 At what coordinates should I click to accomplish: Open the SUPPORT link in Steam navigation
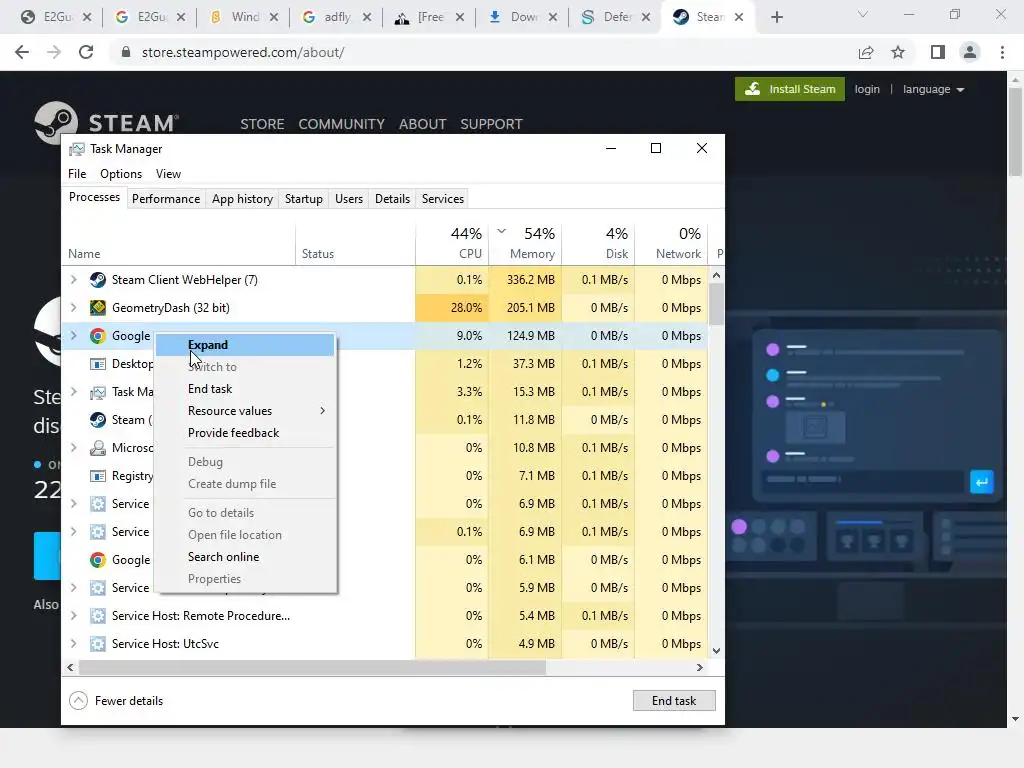click(491, 124)
